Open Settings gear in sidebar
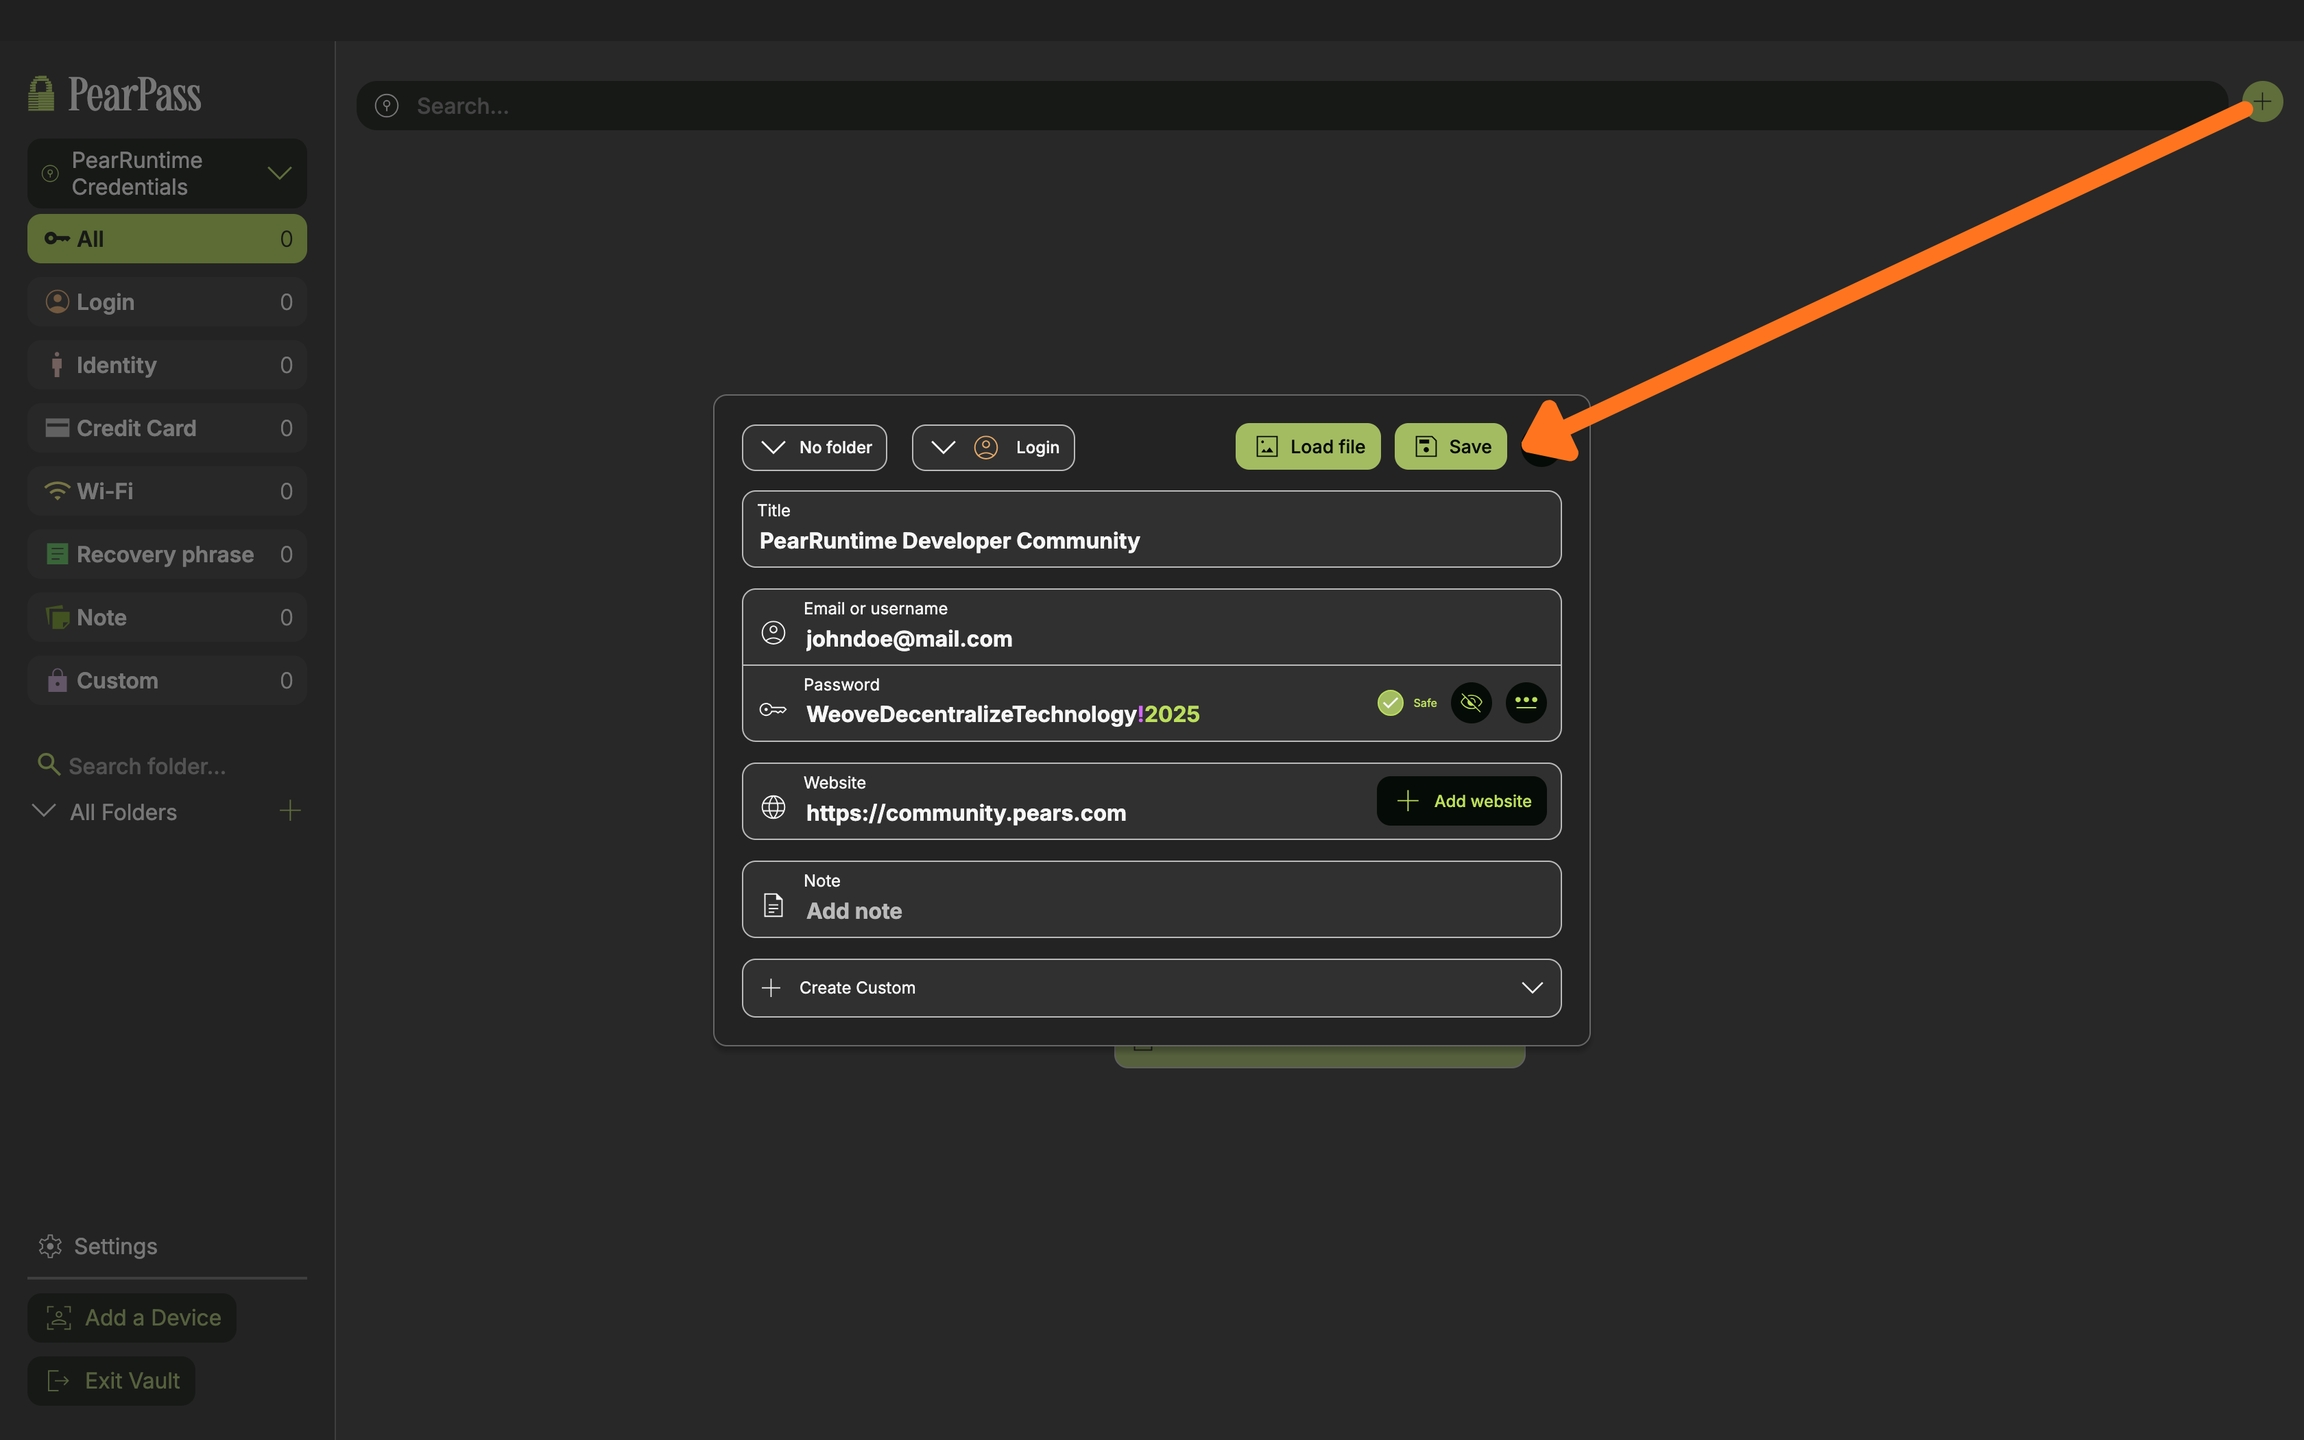 [50, 1246]
